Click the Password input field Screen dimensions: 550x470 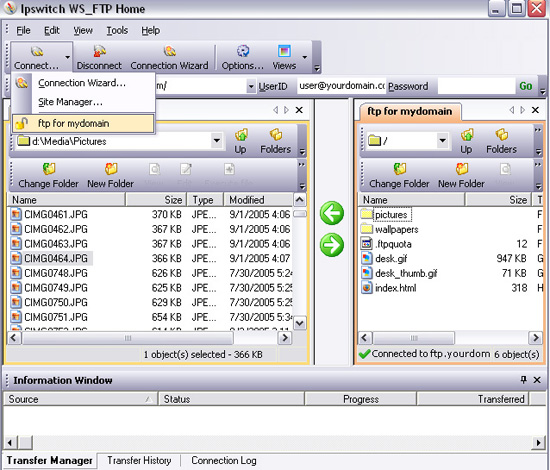tap(477, 86)
